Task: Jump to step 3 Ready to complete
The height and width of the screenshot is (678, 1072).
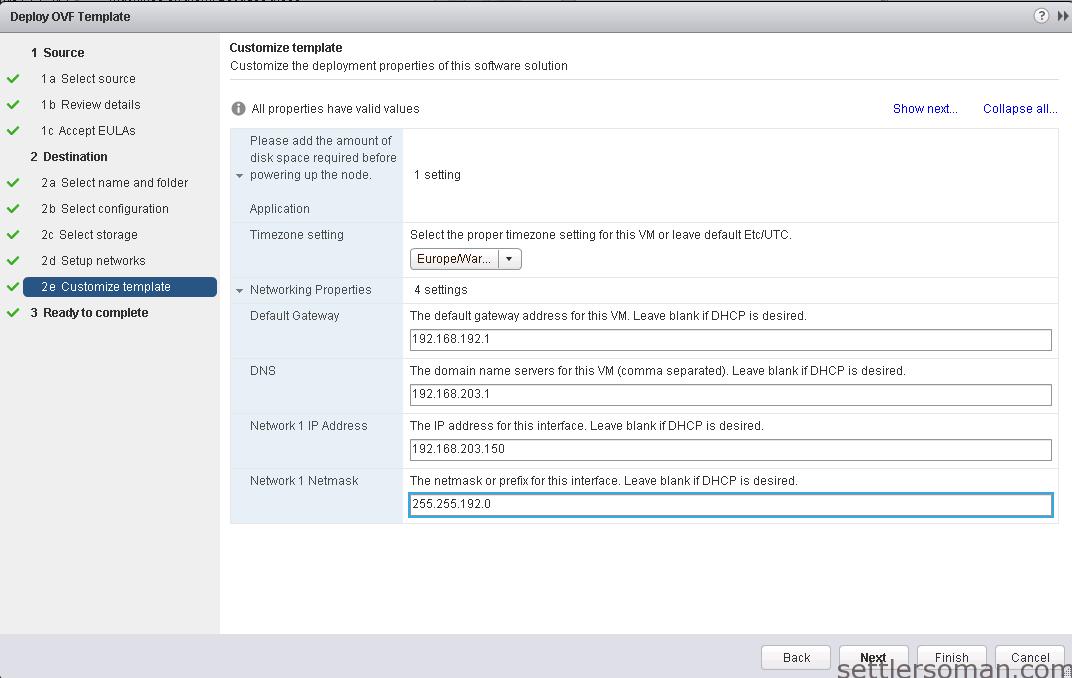Action: (x=95, y=313)
